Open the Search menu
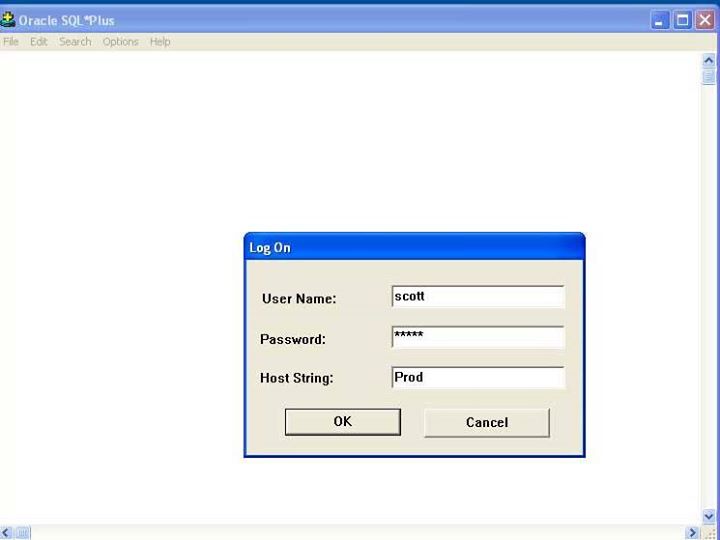 click(x=75, y=42)
